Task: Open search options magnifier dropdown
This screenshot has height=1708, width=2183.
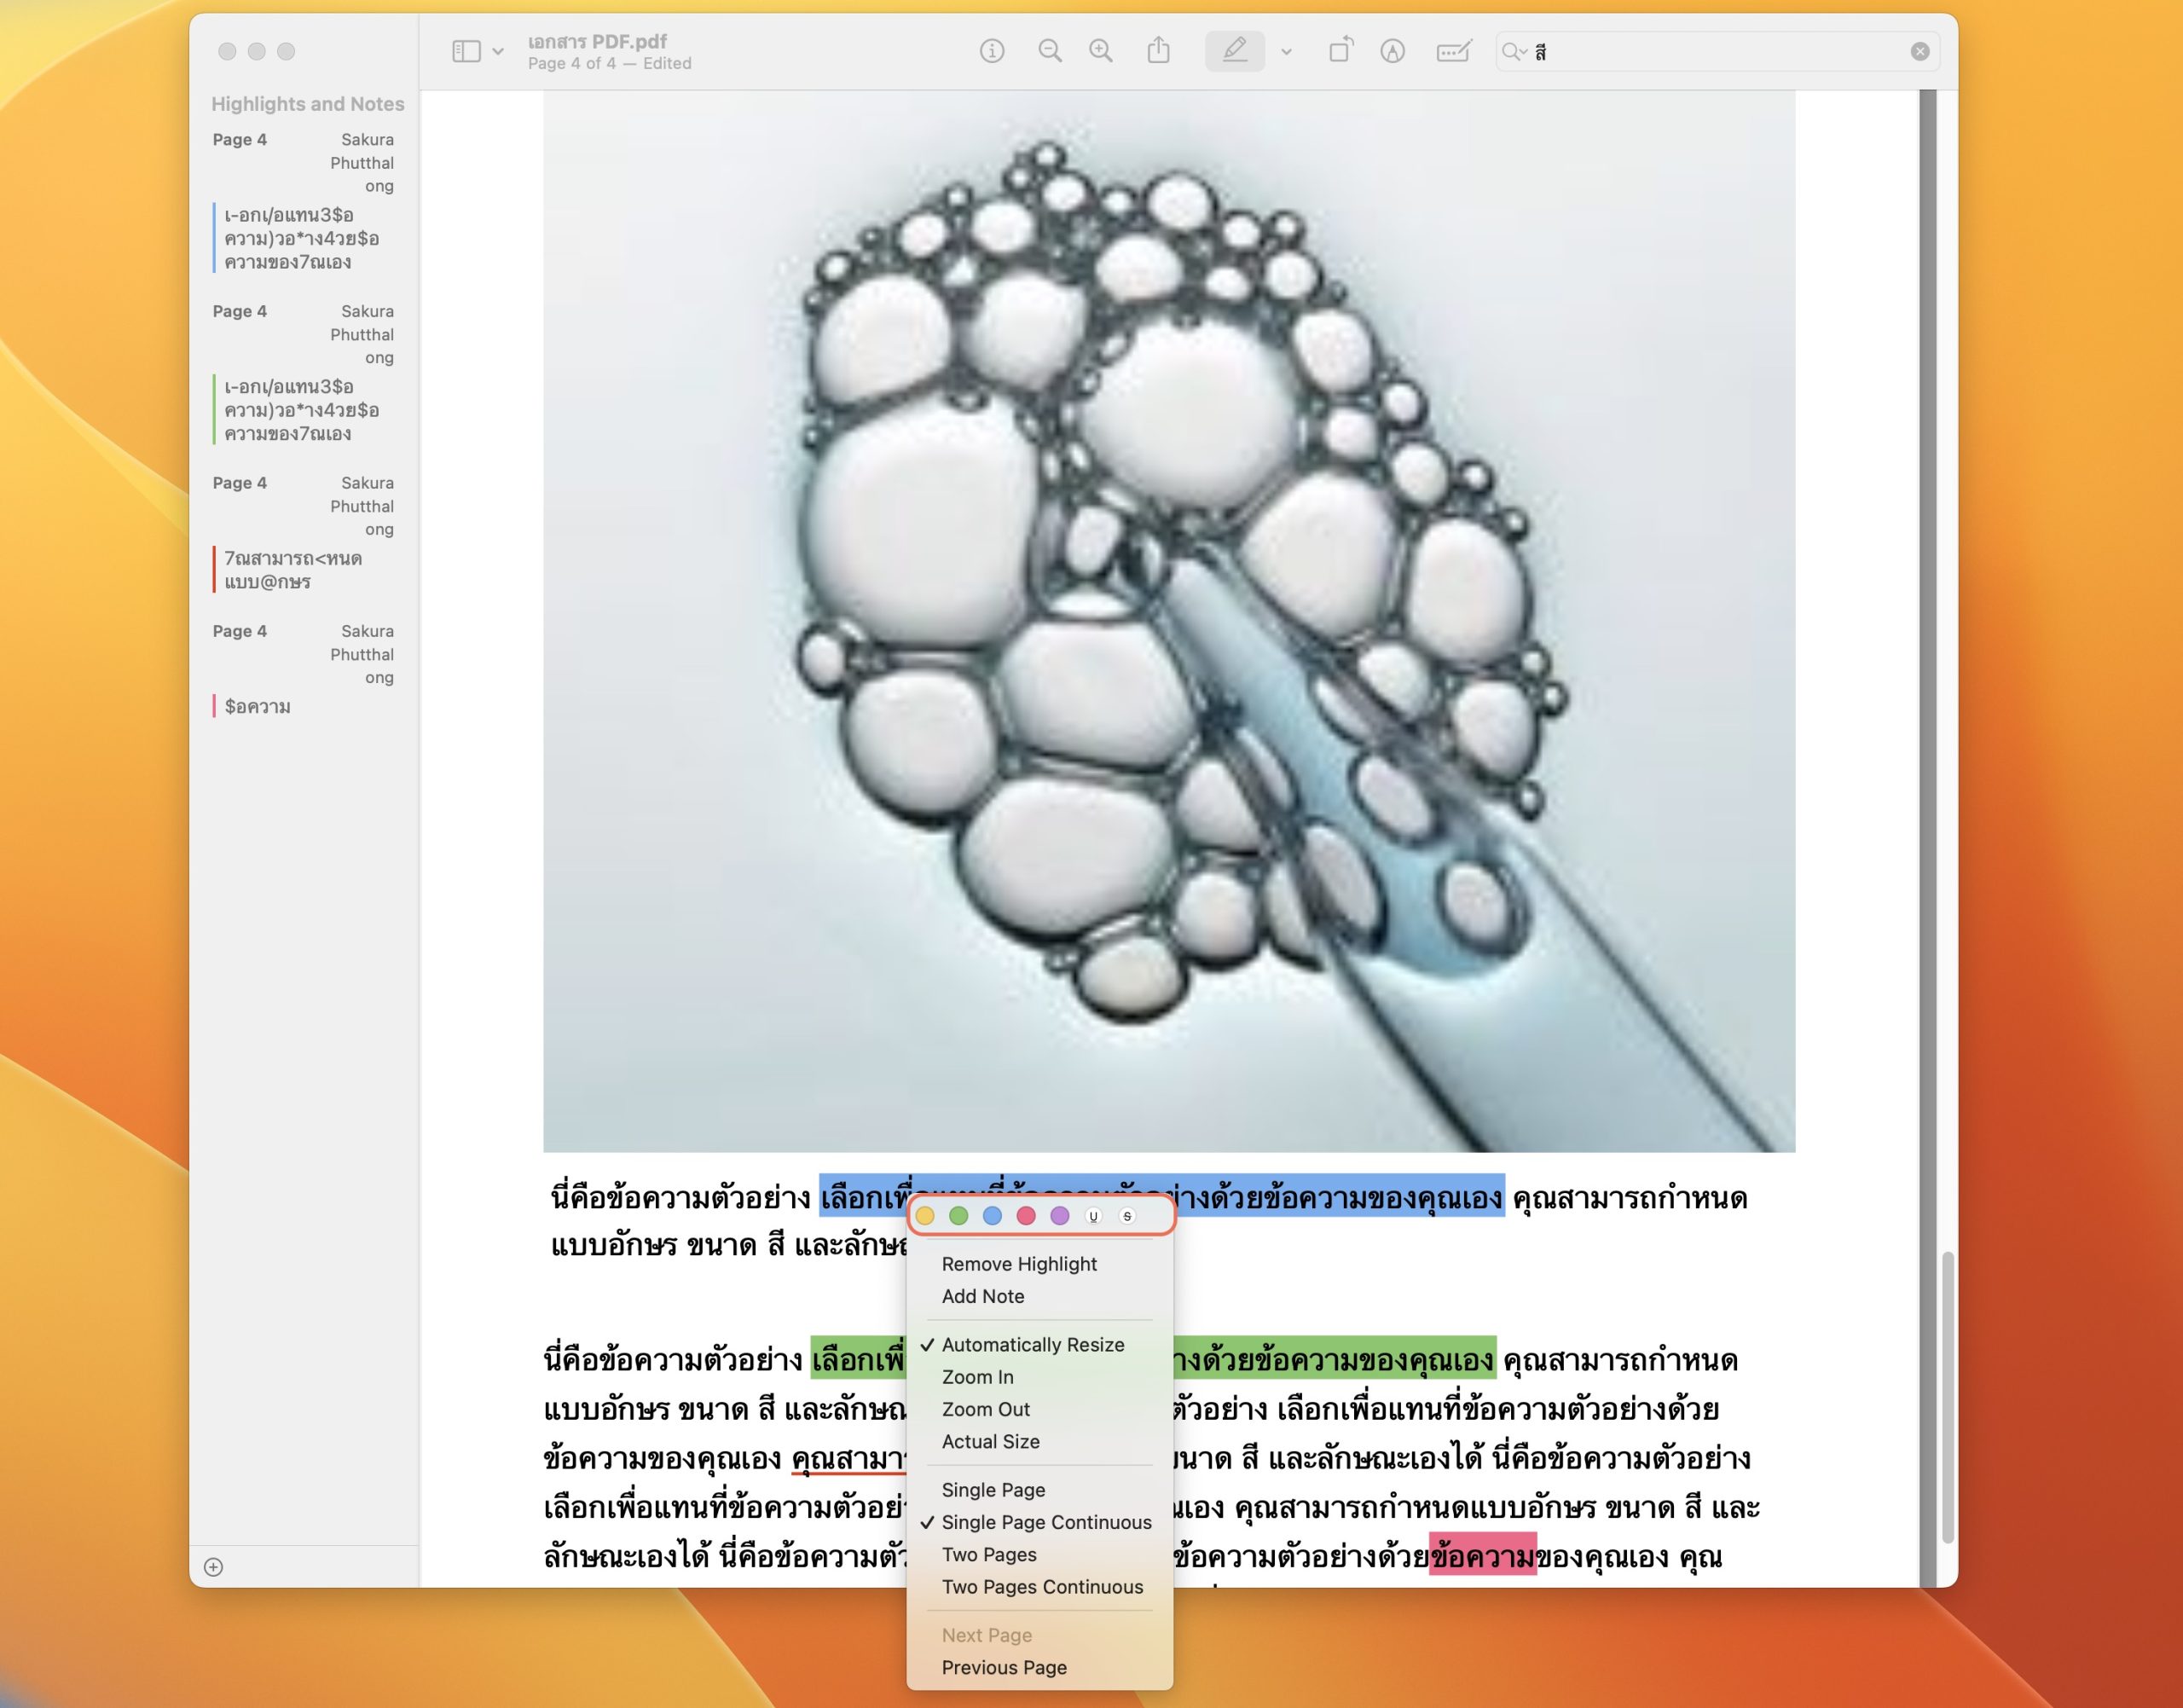Action: tap(1514, 52)
